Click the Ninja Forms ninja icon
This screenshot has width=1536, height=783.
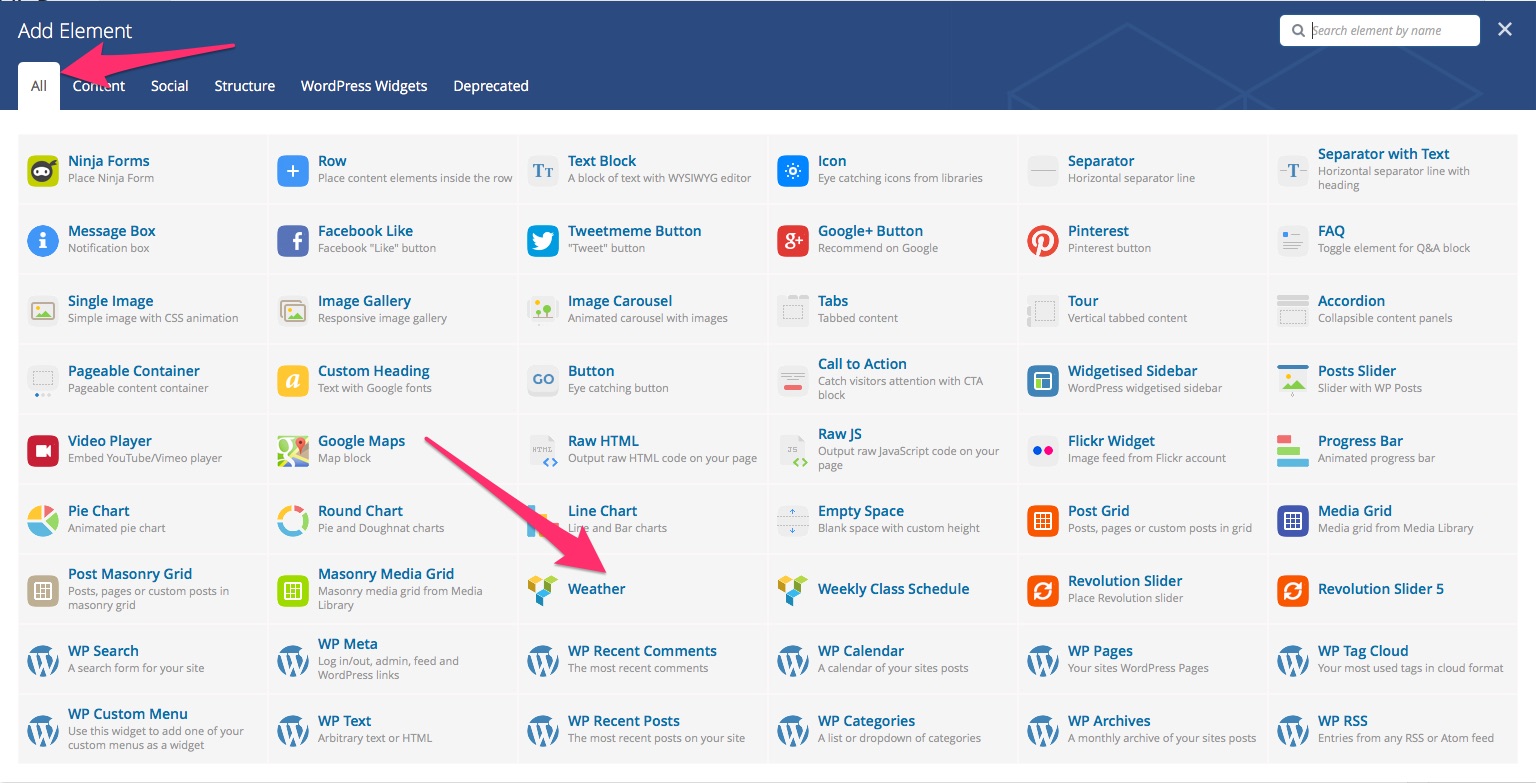[43, 171]
